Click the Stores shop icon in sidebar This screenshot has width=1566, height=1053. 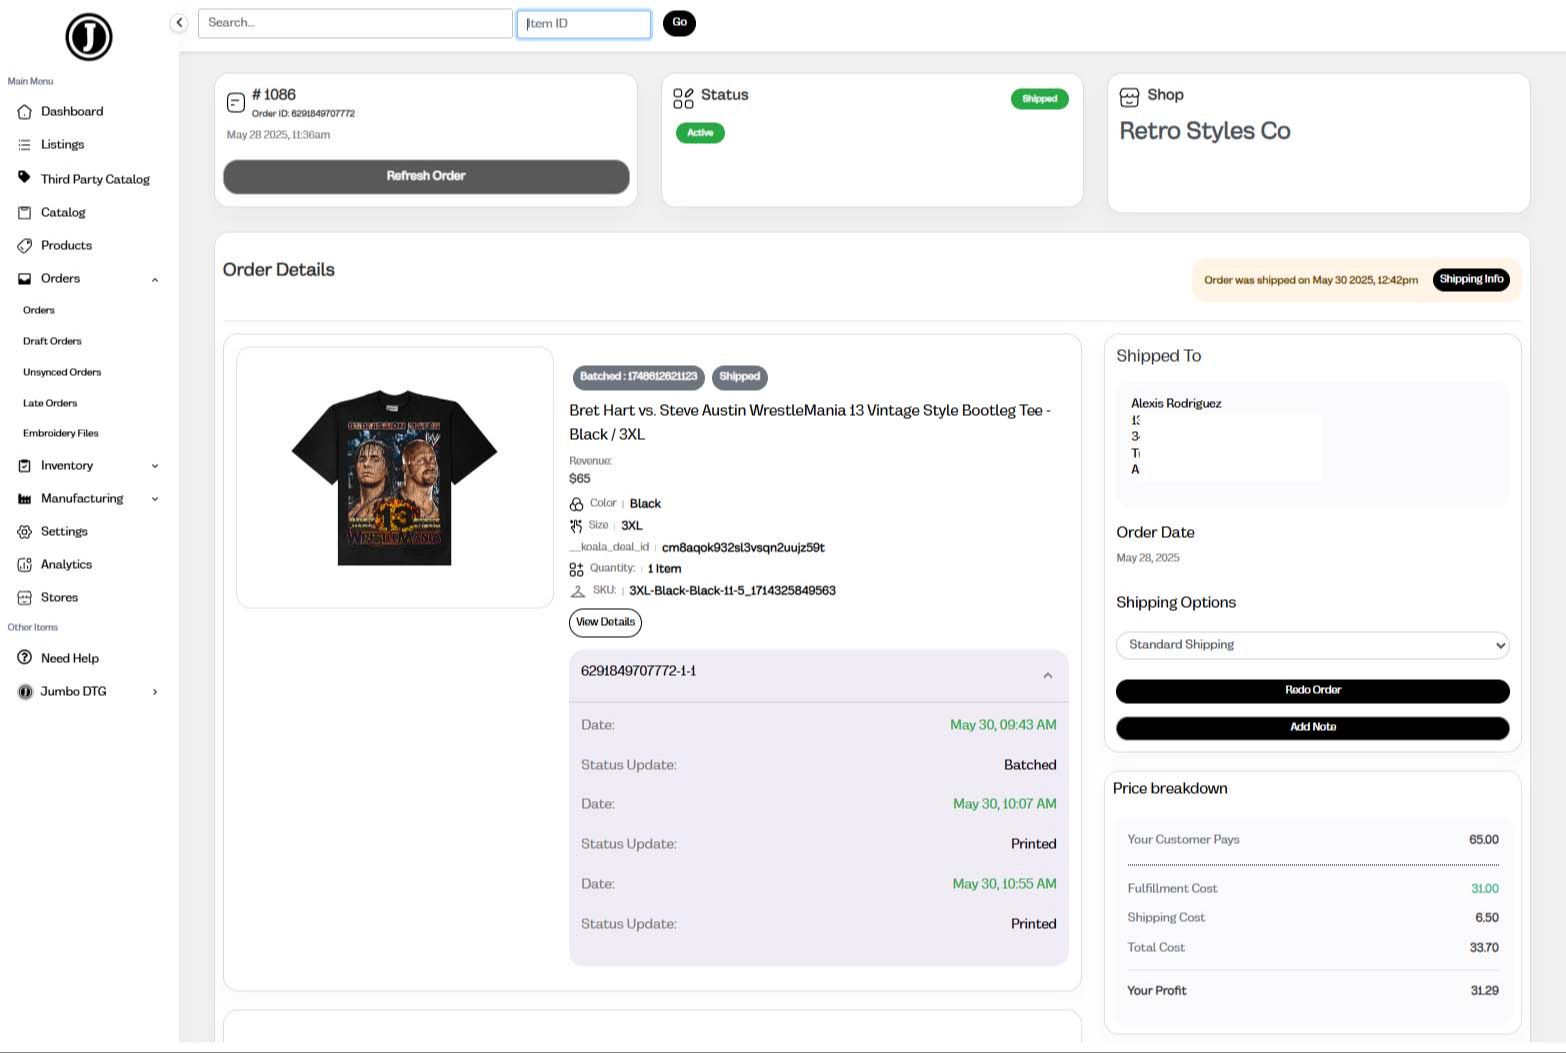[25, 598]
